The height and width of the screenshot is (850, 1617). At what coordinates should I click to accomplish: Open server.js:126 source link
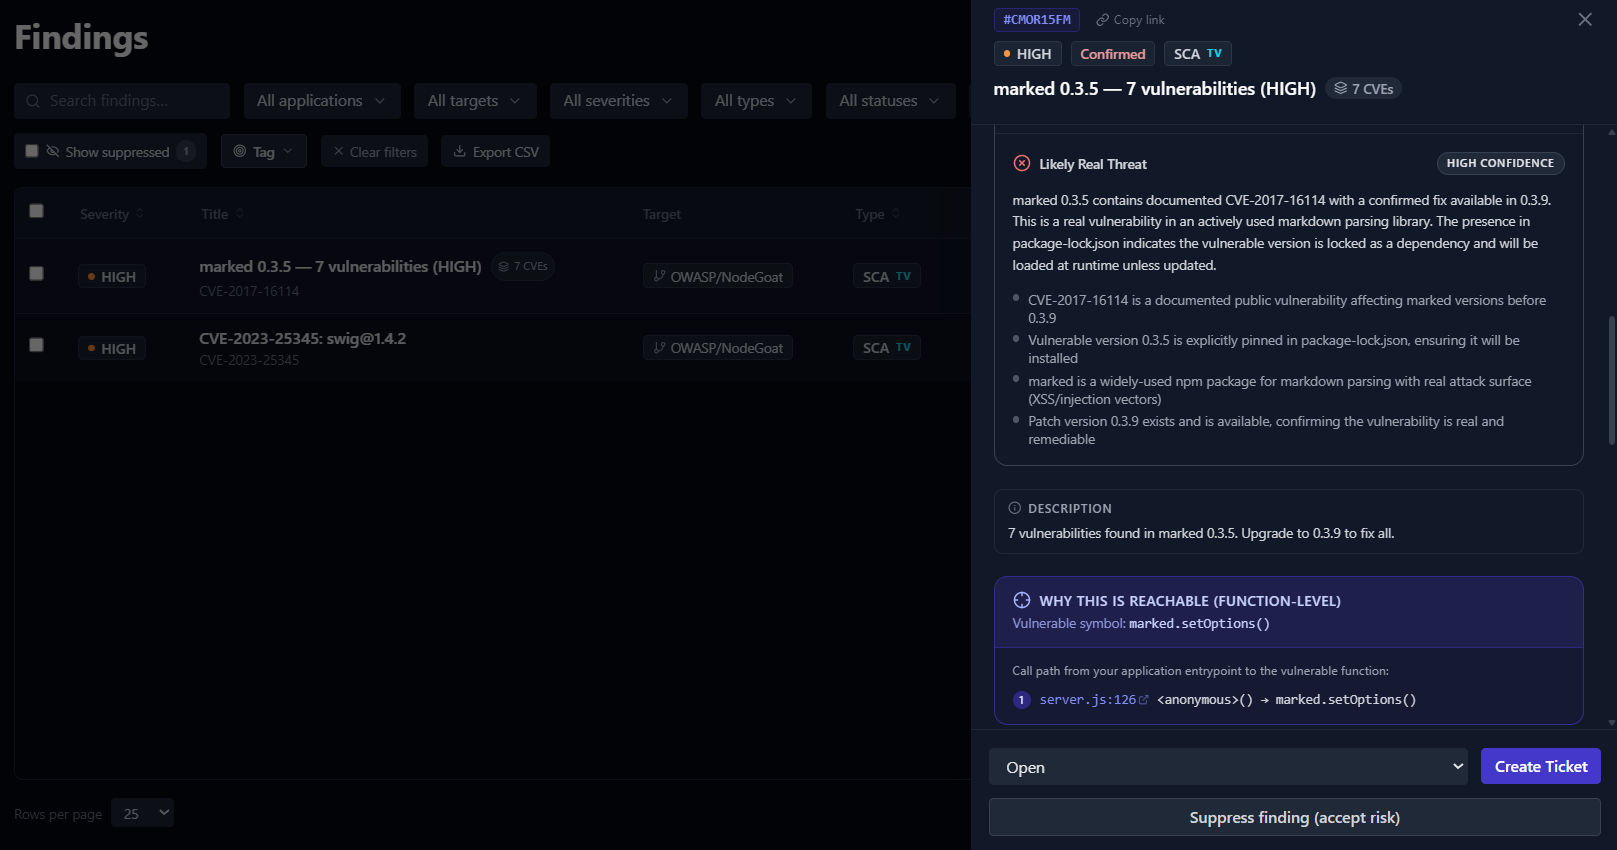point(1087,700)
